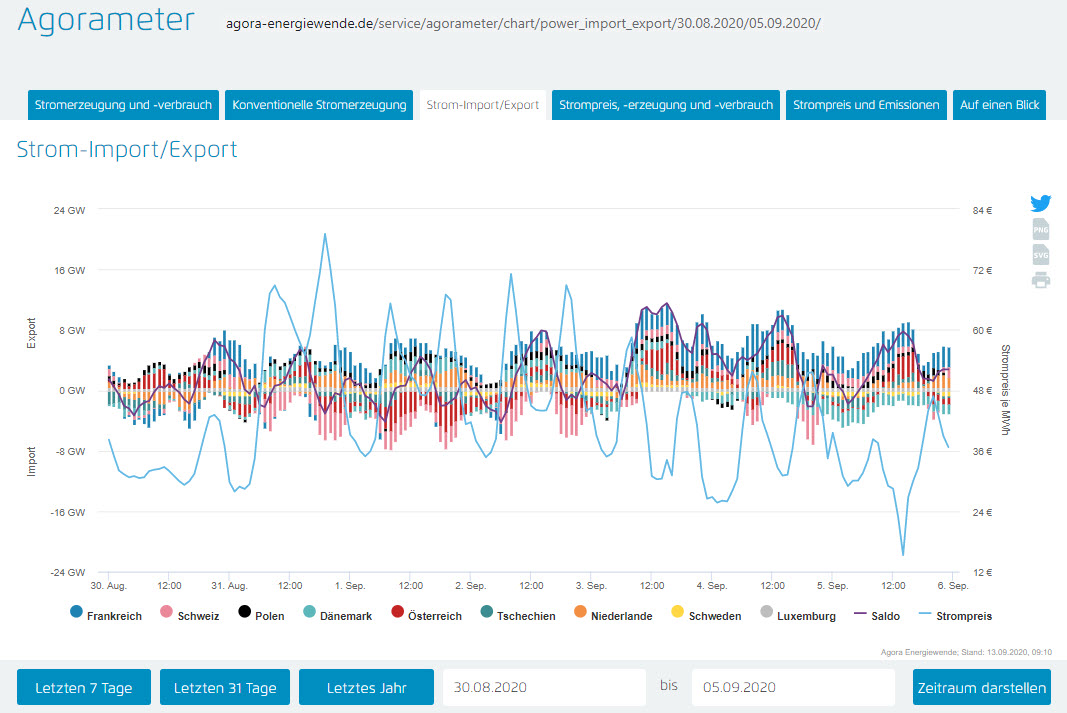Select Letzten 31 Tage range

click(225, 688)
